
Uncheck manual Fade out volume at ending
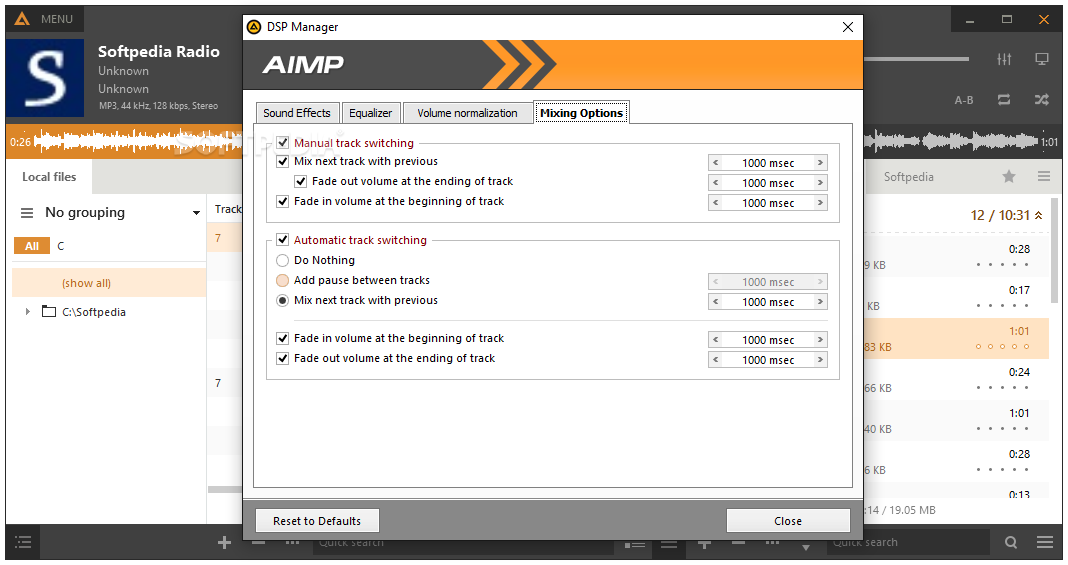[300, 182]
